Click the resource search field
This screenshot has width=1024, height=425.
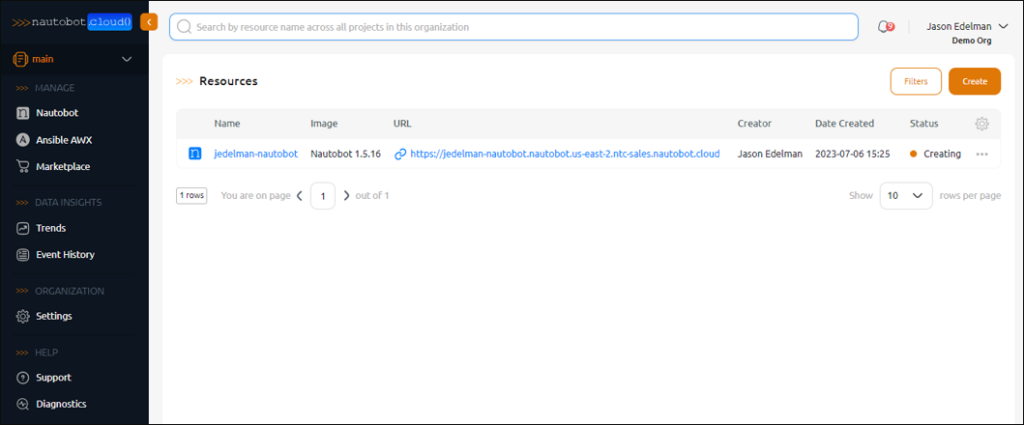click(513, 27)
